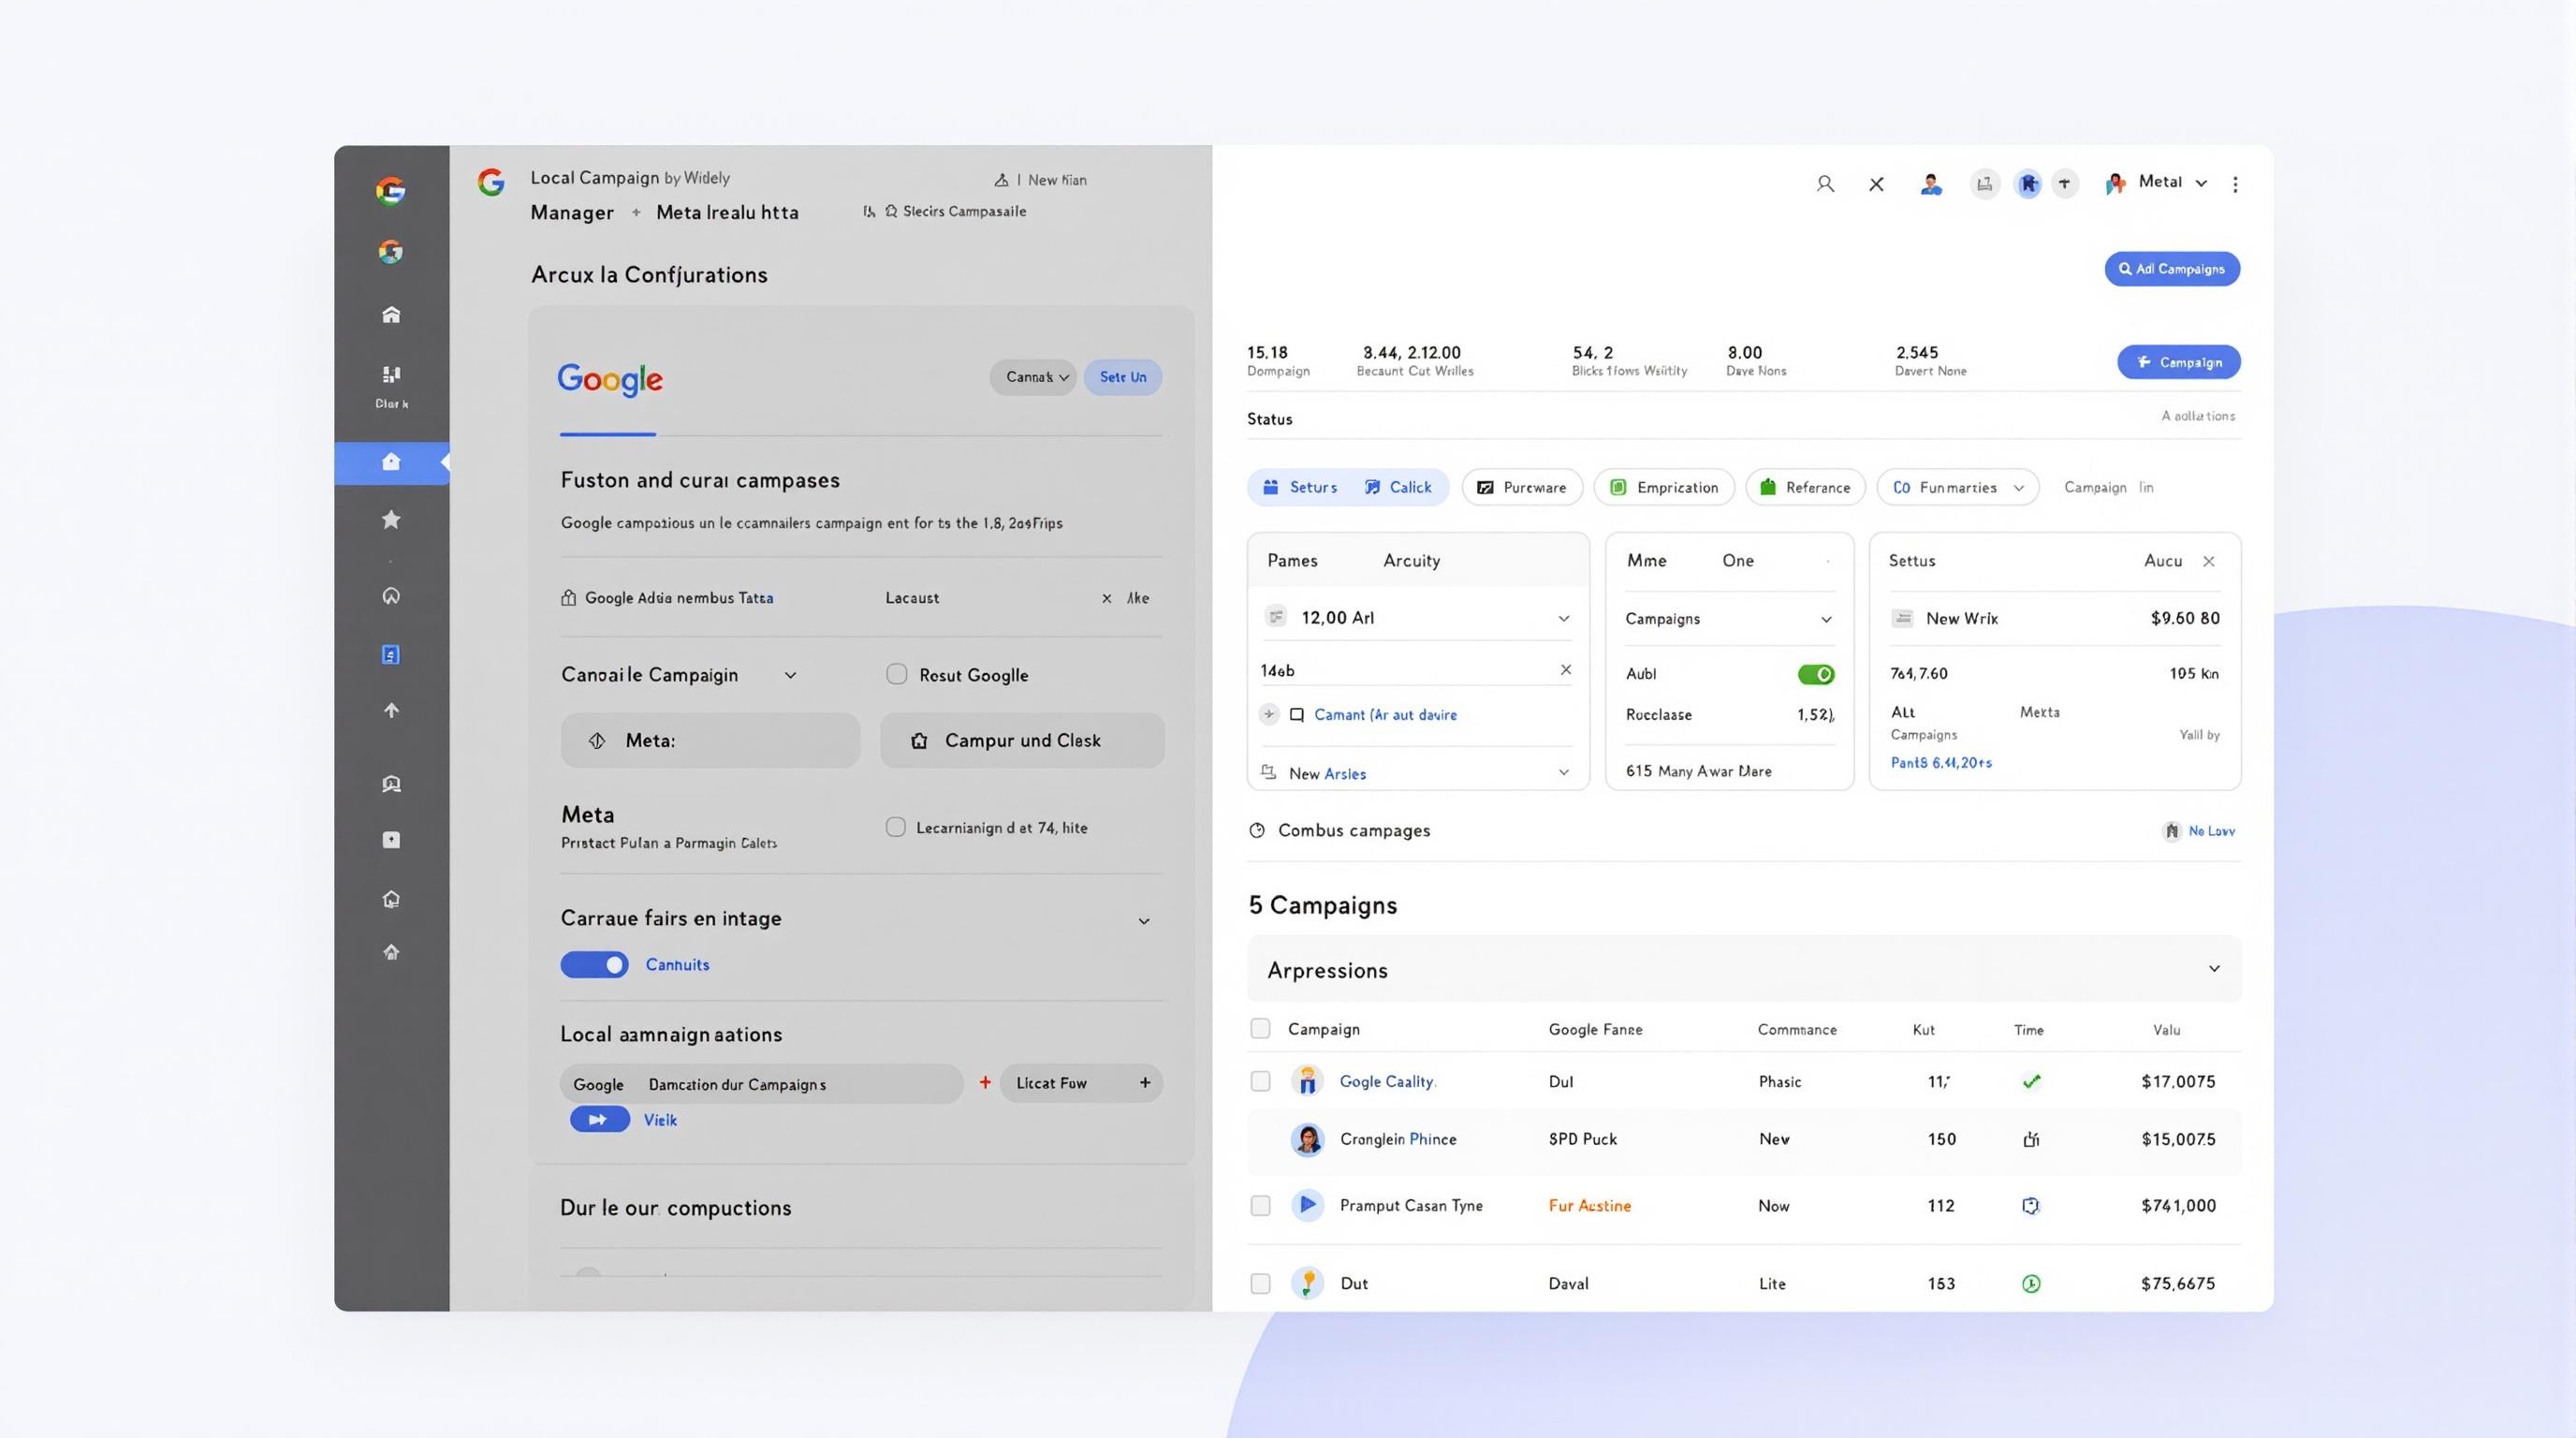Screen dimensions: 2576x1438
Task: Click the red plus beside Google Damcation field
Action: 985,1082
